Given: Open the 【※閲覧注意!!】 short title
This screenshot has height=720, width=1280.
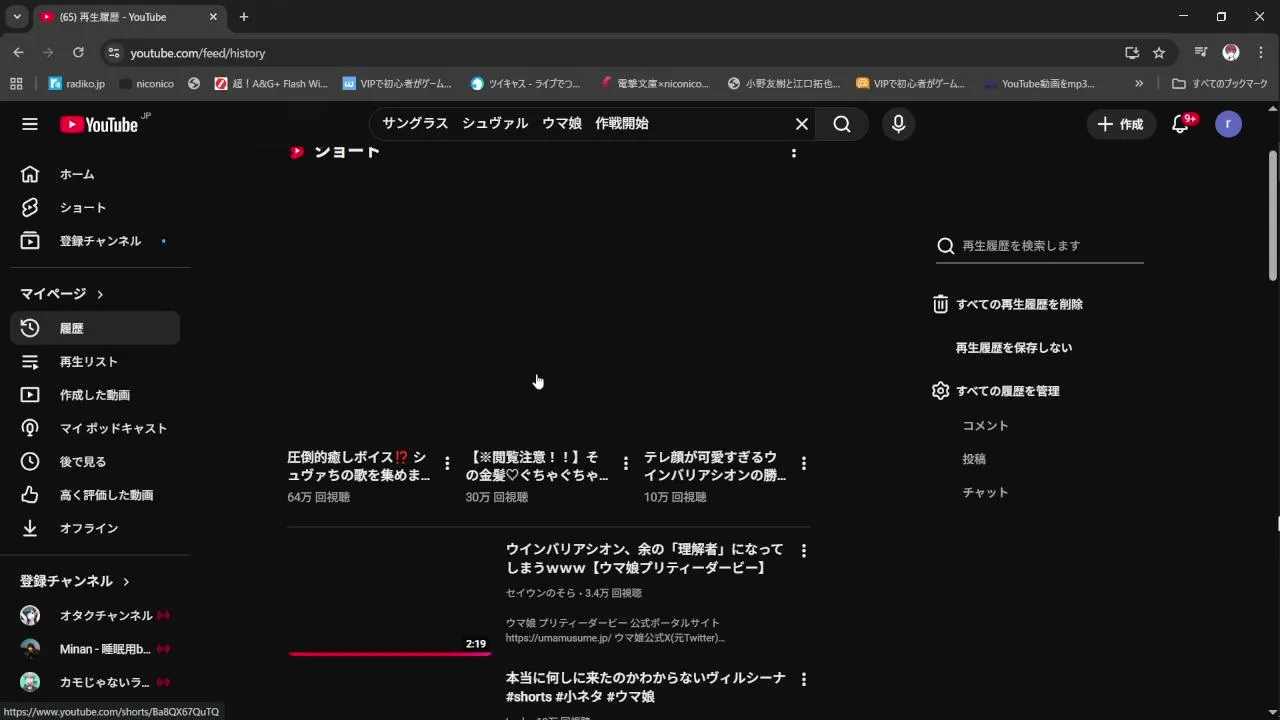Looking at the screenshot, I should click(537, 466).
